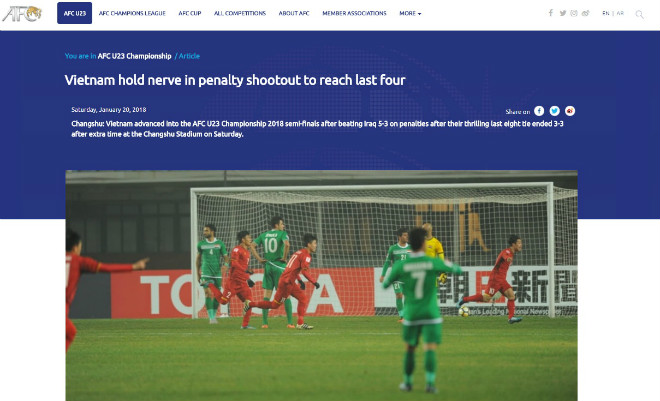The height and width of the screenshot is (401, 660).
Task: Share article on Facebook via circular icon
Action: 539,111
